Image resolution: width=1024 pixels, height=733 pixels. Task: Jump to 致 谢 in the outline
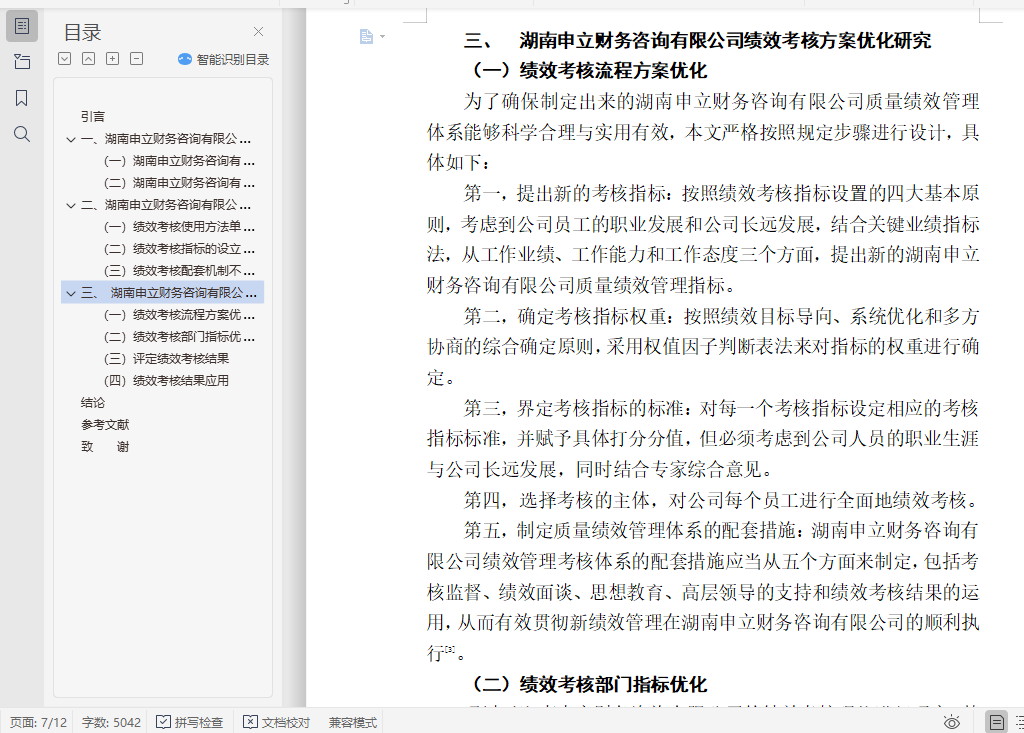click(x=105, y=447)
